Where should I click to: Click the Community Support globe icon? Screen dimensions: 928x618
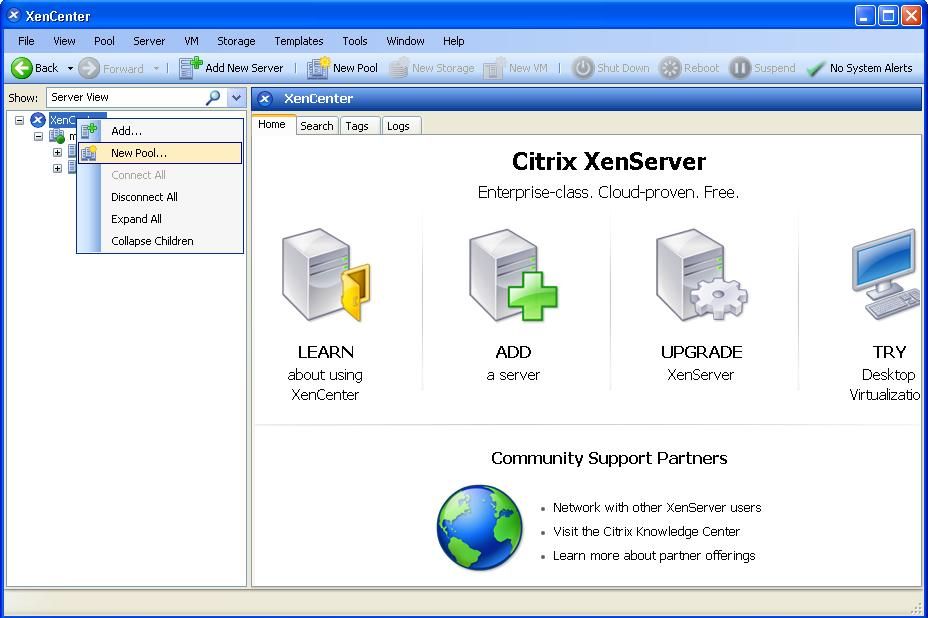(479, 527)
